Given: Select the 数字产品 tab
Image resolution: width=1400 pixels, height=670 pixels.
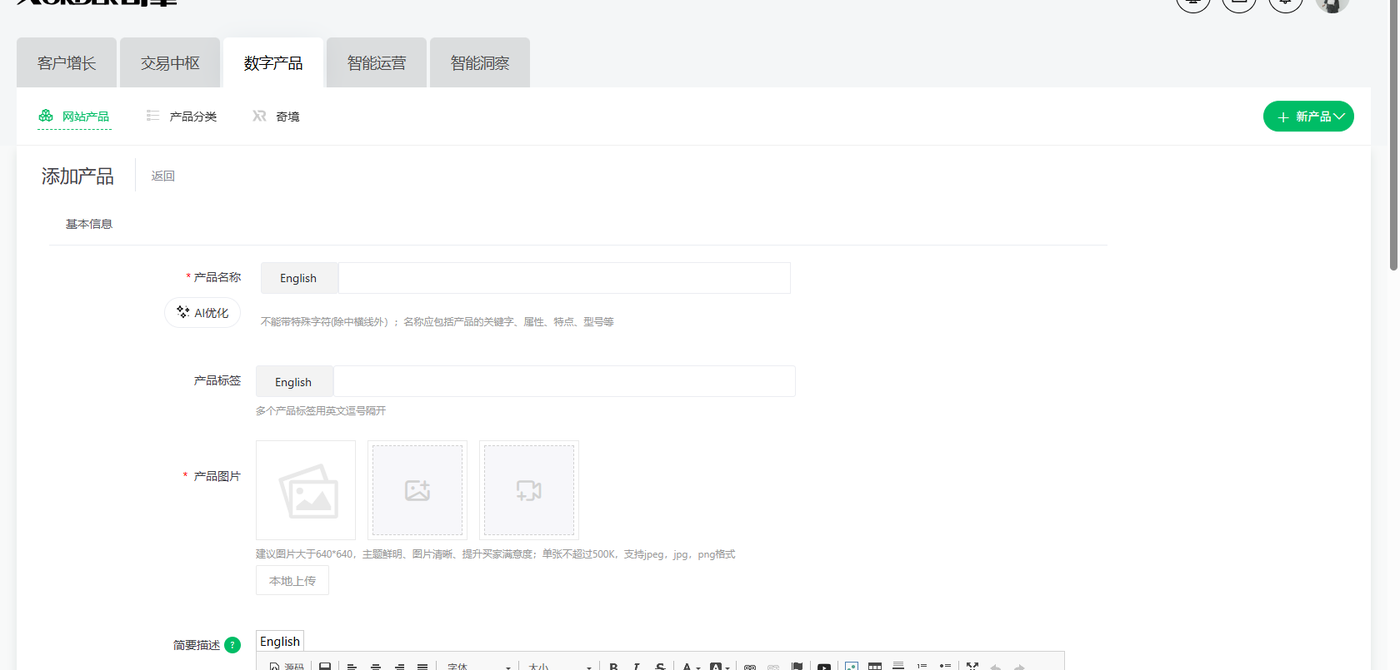Looking at the screenshot, I should tap(273, 63).
